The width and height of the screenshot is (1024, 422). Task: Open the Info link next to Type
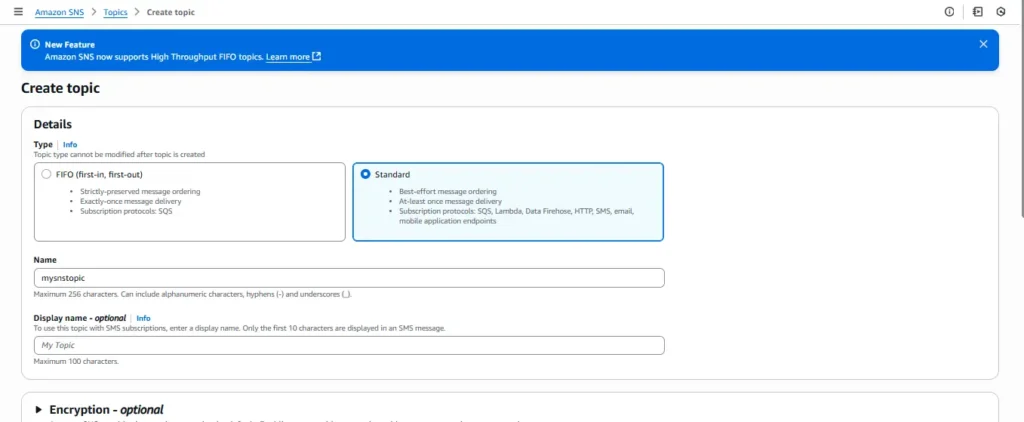coord(70,144)
